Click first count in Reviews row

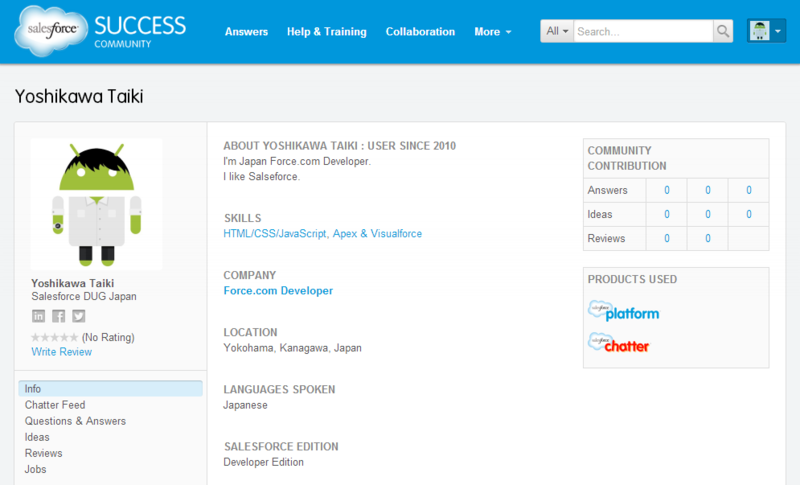[x=667, y=238]
